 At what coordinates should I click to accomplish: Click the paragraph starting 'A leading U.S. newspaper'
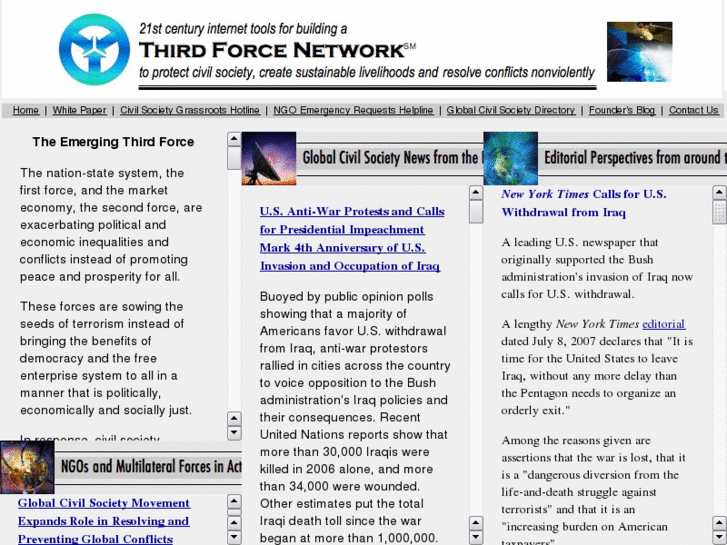[x=597, y=268]
